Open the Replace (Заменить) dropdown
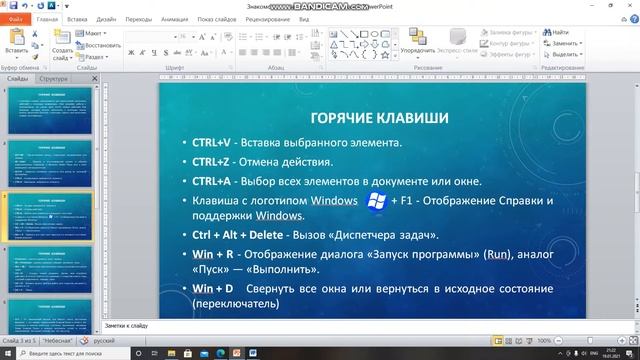The width and height of the screenshot is (640, 360). point(563,43)
